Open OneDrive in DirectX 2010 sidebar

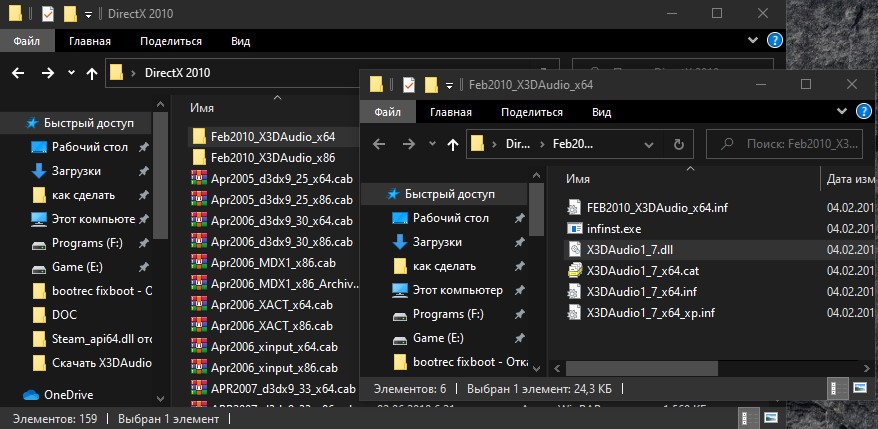[x=69, y=395]
